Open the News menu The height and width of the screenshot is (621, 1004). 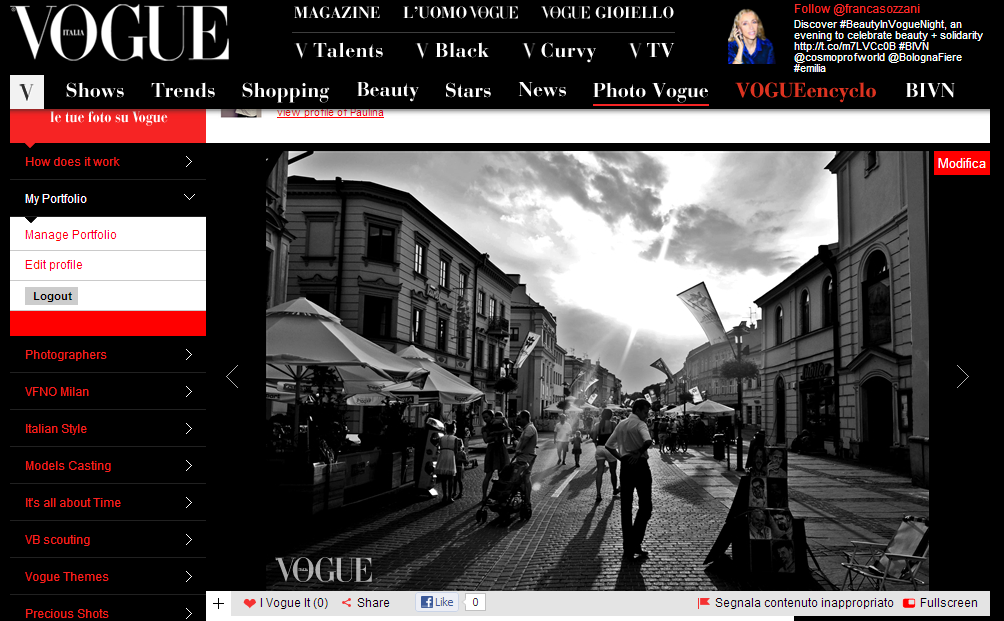(542, 90)
